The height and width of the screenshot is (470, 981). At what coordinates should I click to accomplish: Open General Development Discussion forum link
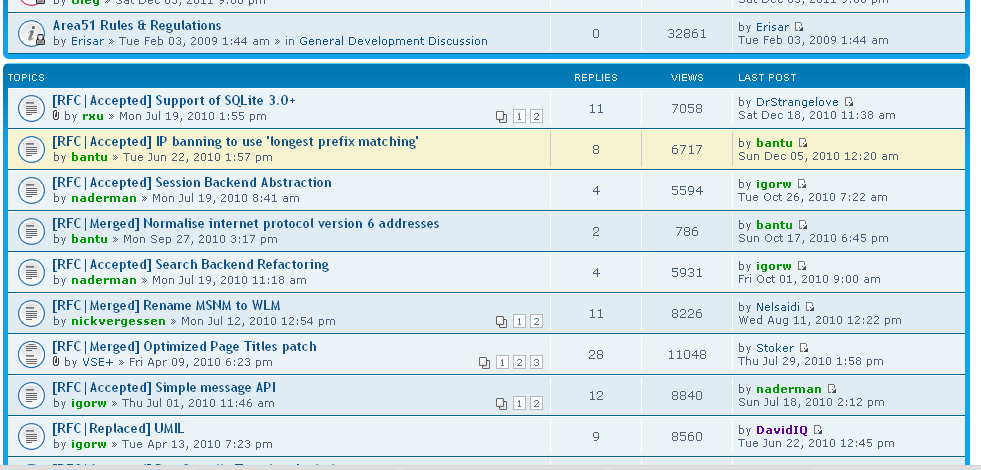[x=394, y=41]
